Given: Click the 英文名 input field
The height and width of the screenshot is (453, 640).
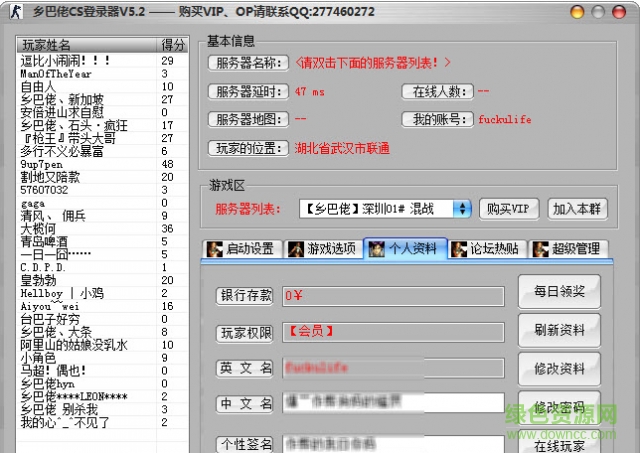Looking at the screenshot, I should tap(393, 368).
